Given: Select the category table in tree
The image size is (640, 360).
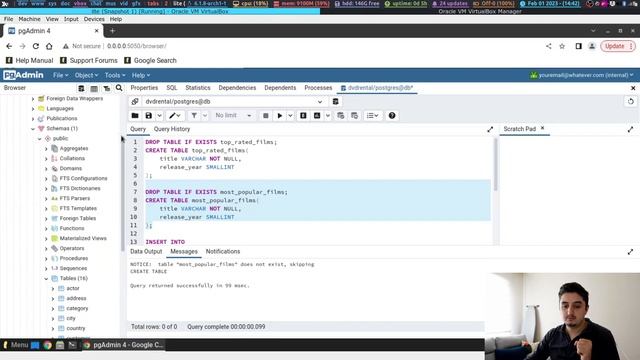Looking at the screenshot, I should (x=77, y=308).
